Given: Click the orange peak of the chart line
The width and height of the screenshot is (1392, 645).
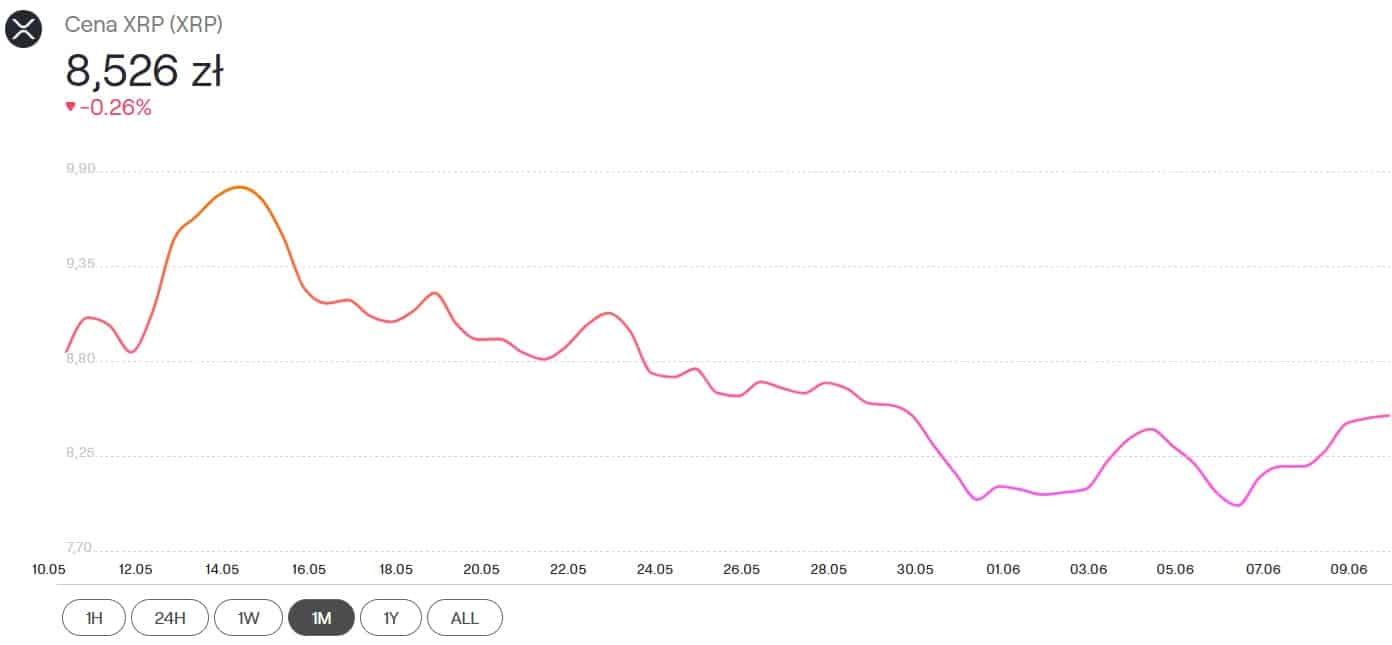Looking at the screenshot, I should point(239,187).
